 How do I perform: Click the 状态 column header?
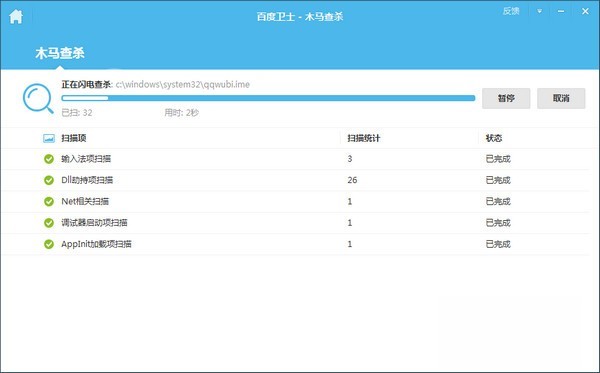494,138
